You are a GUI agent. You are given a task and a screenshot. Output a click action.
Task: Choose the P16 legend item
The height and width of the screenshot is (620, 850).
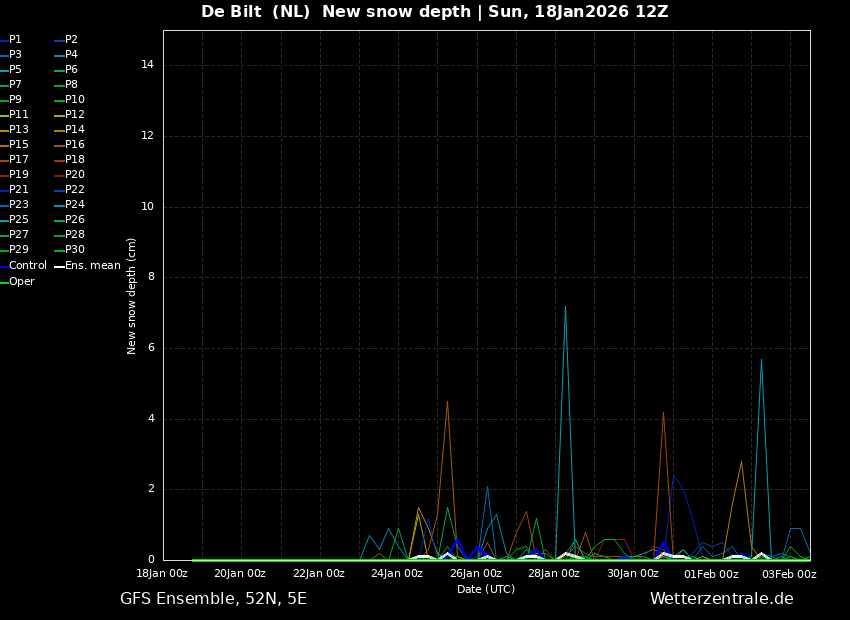coord(69,145)
